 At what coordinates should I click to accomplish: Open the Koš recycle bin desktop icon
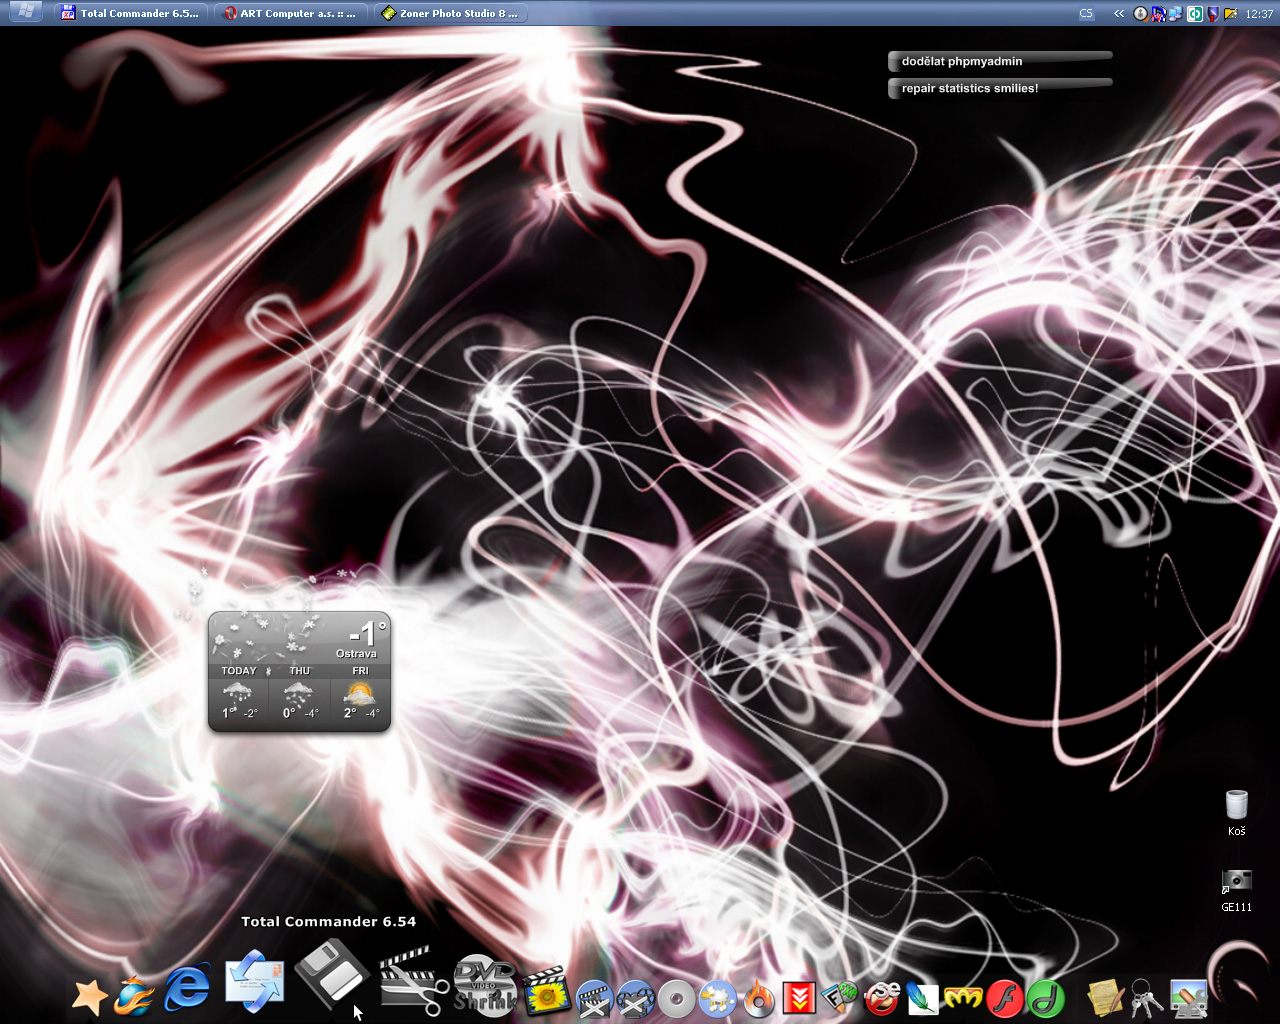1237,813
